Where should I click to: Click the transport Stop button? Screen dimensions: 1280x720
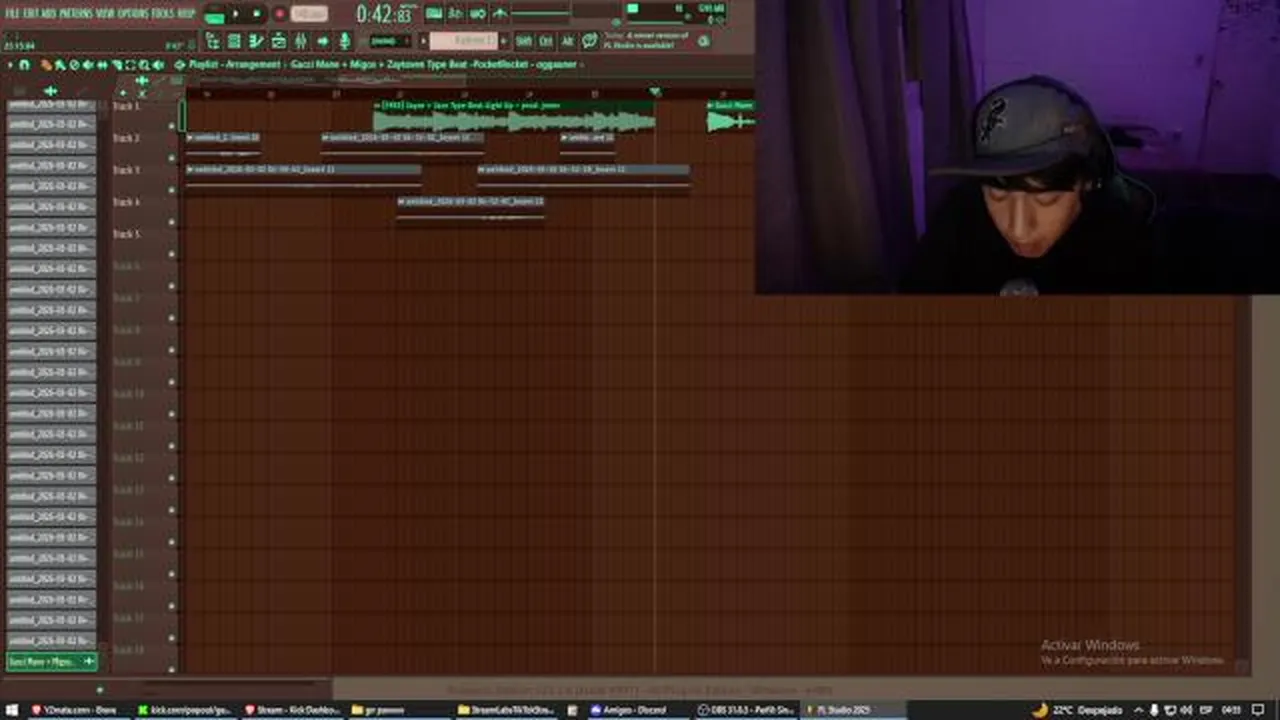click(257, 15)
